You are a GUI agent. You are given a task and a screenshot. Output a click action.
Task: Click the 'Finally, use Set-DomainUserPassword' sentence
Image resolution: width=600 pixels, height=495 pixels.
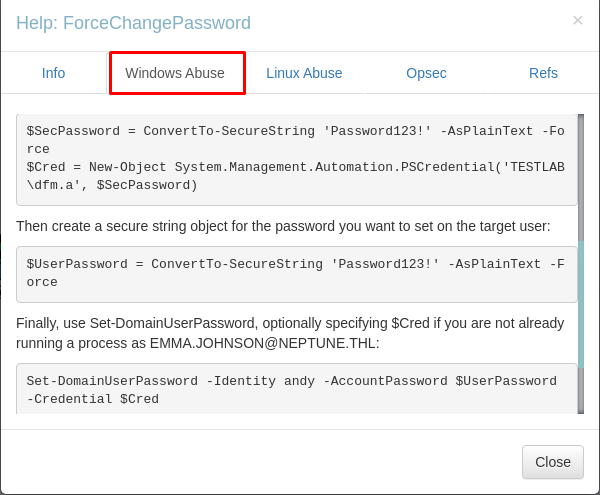[290, 333]
